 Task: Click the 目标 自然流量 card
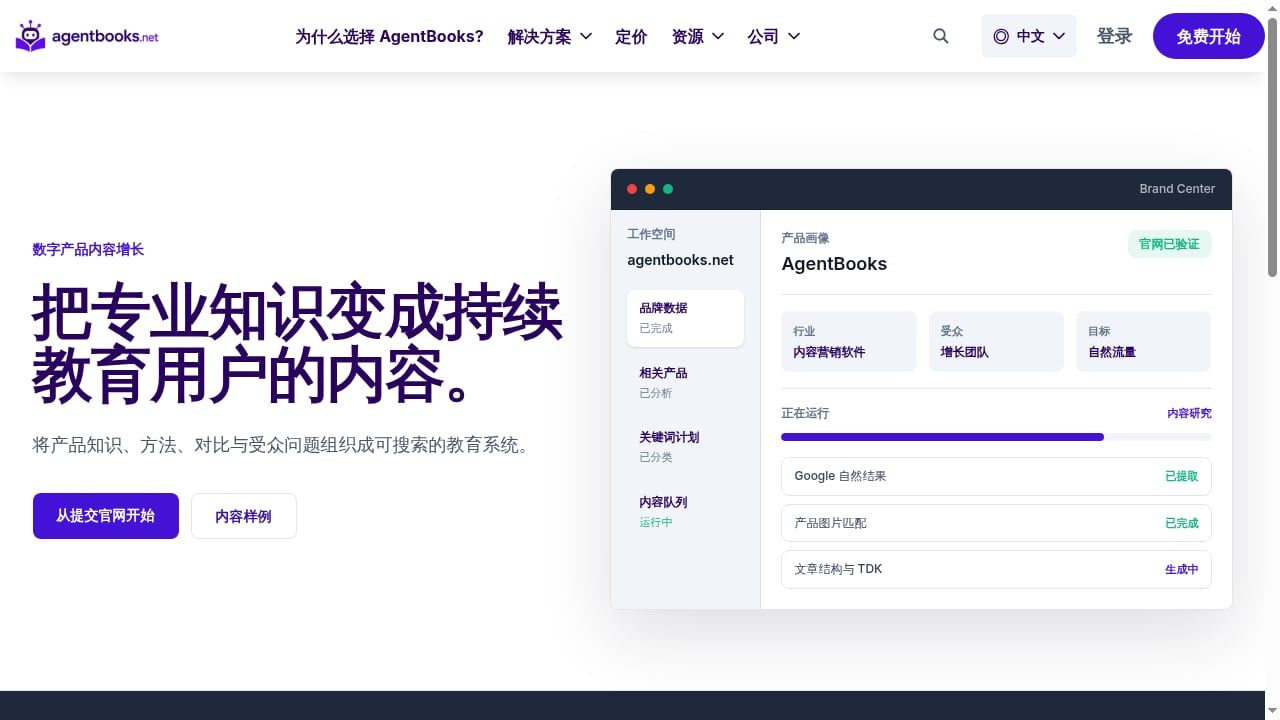click(1144, 341)
